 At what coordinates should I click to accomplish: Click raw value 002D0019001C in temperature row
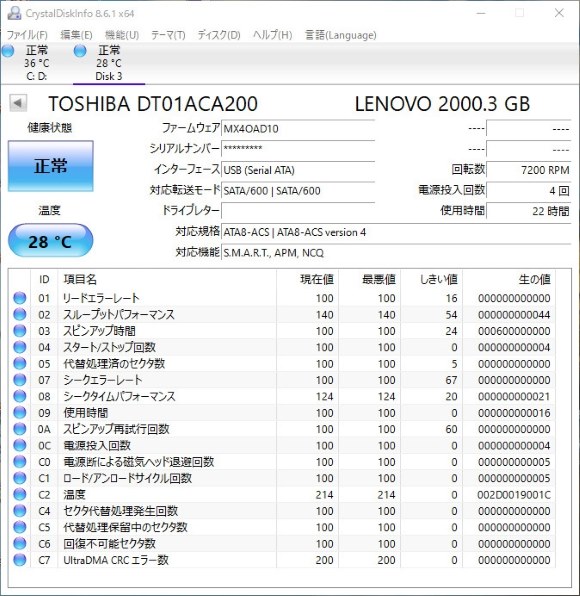513,495
